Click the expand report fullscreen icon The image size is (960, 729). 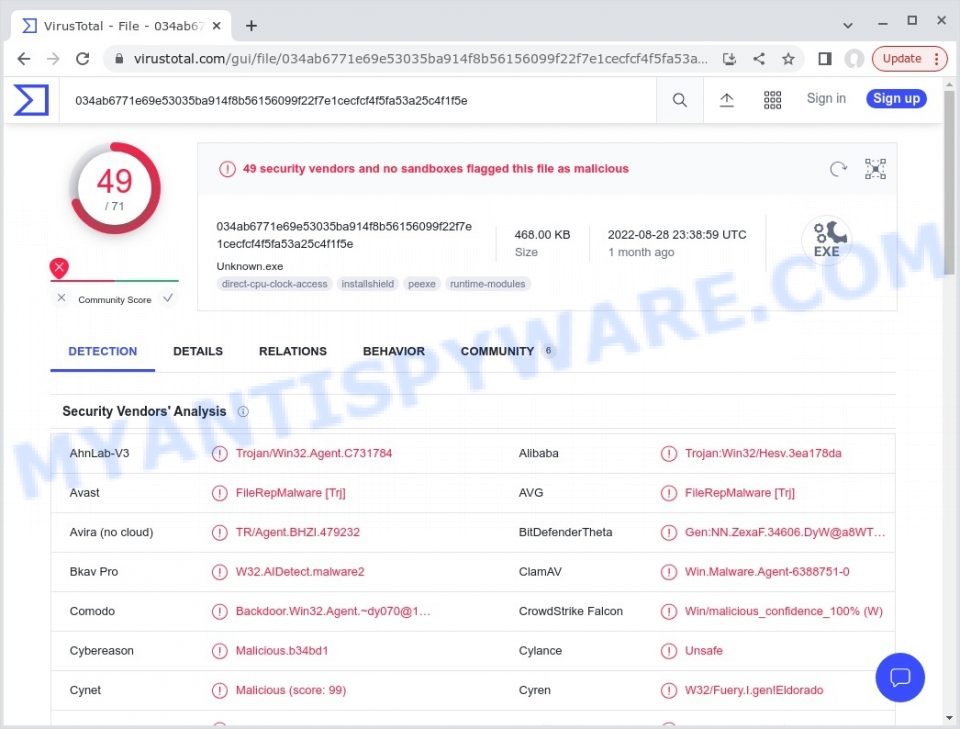pyautogui.click(x=875, y=169)
